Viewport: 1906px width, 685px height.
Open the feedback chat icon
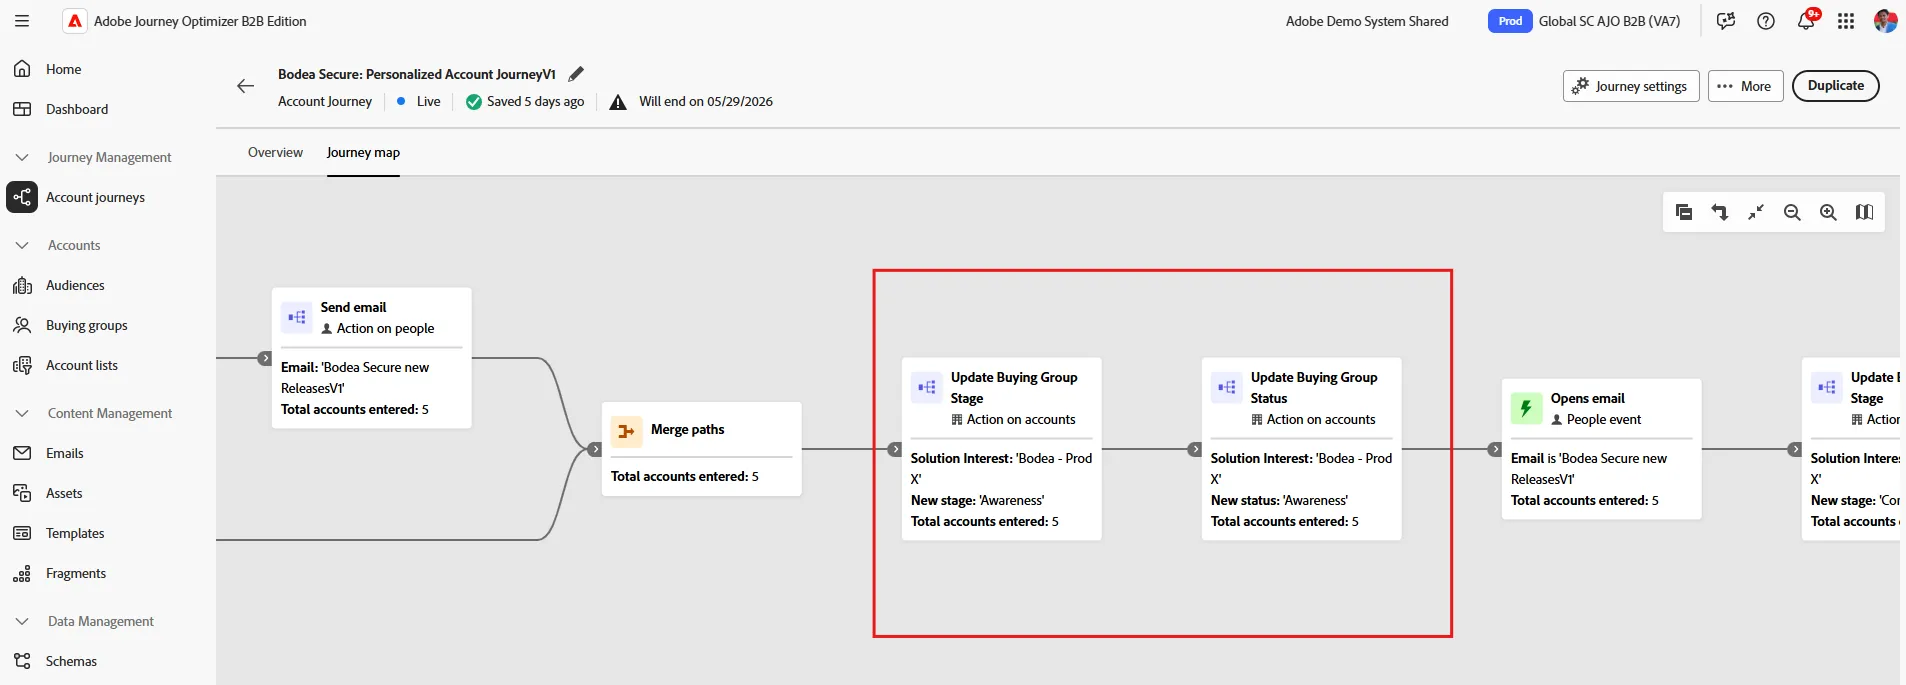coord(1726,21)
